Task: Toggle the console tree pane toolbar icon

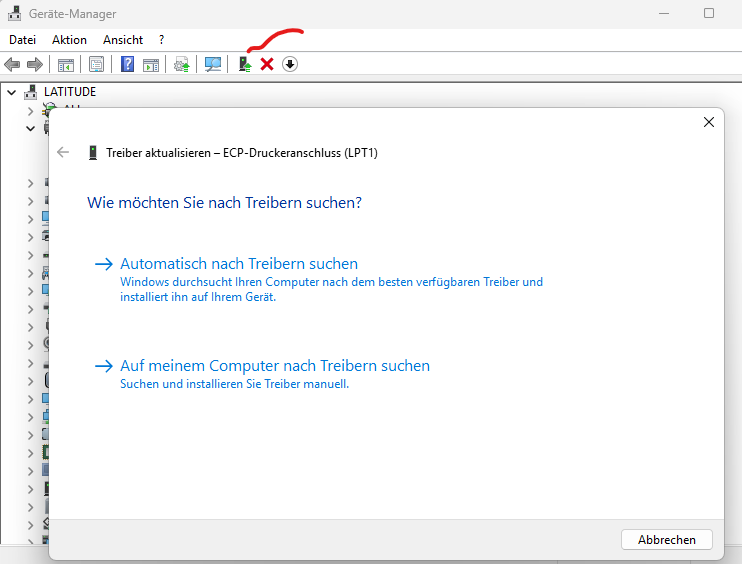Action: pos(66,64)
